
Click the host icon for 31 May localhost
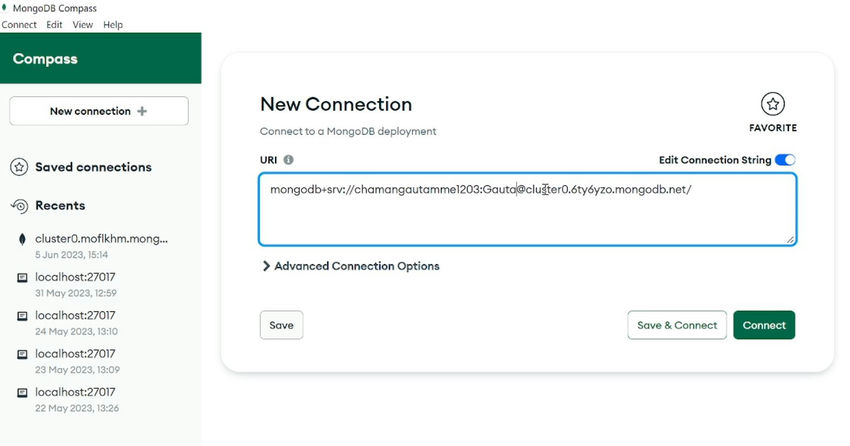pyautogui.click(x=22, y=277)
